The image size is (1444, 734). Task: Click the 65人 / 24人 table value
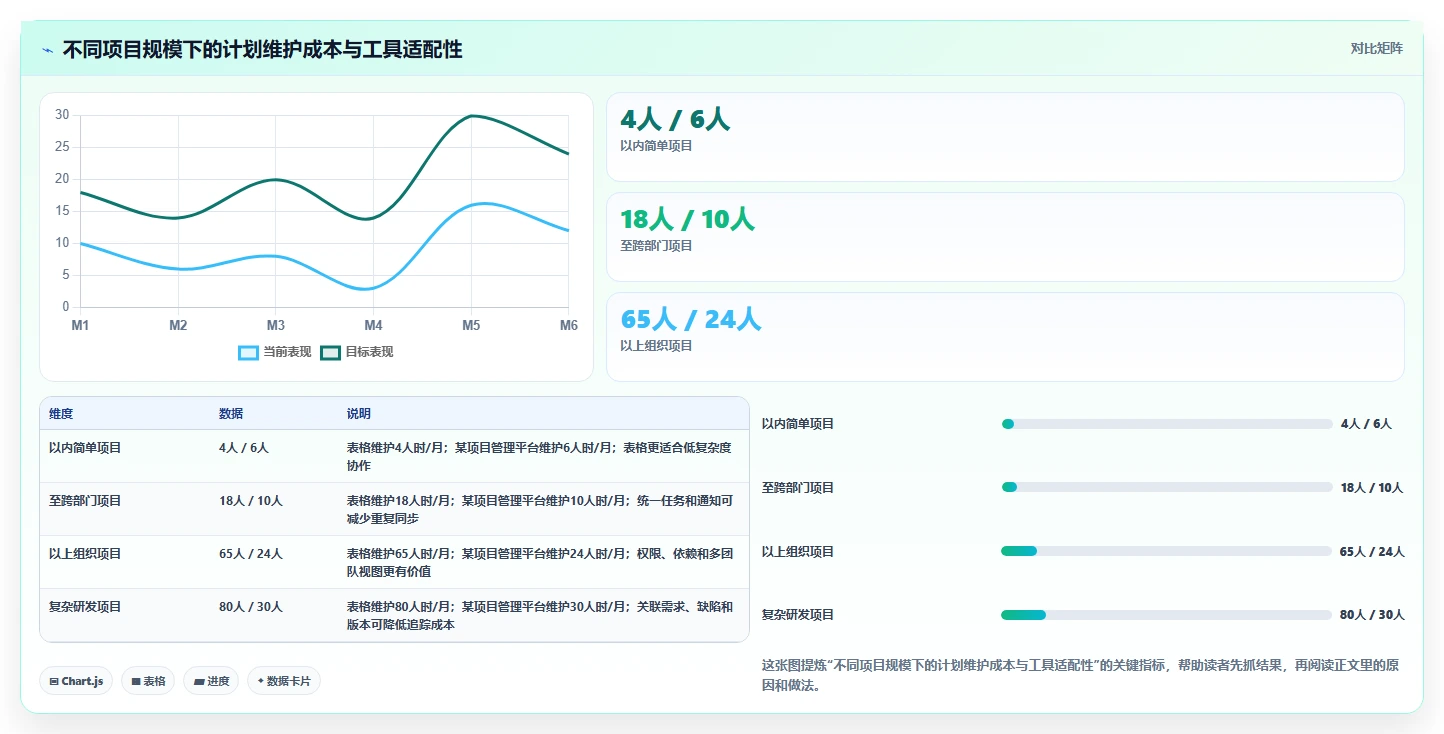coord(251,554)
